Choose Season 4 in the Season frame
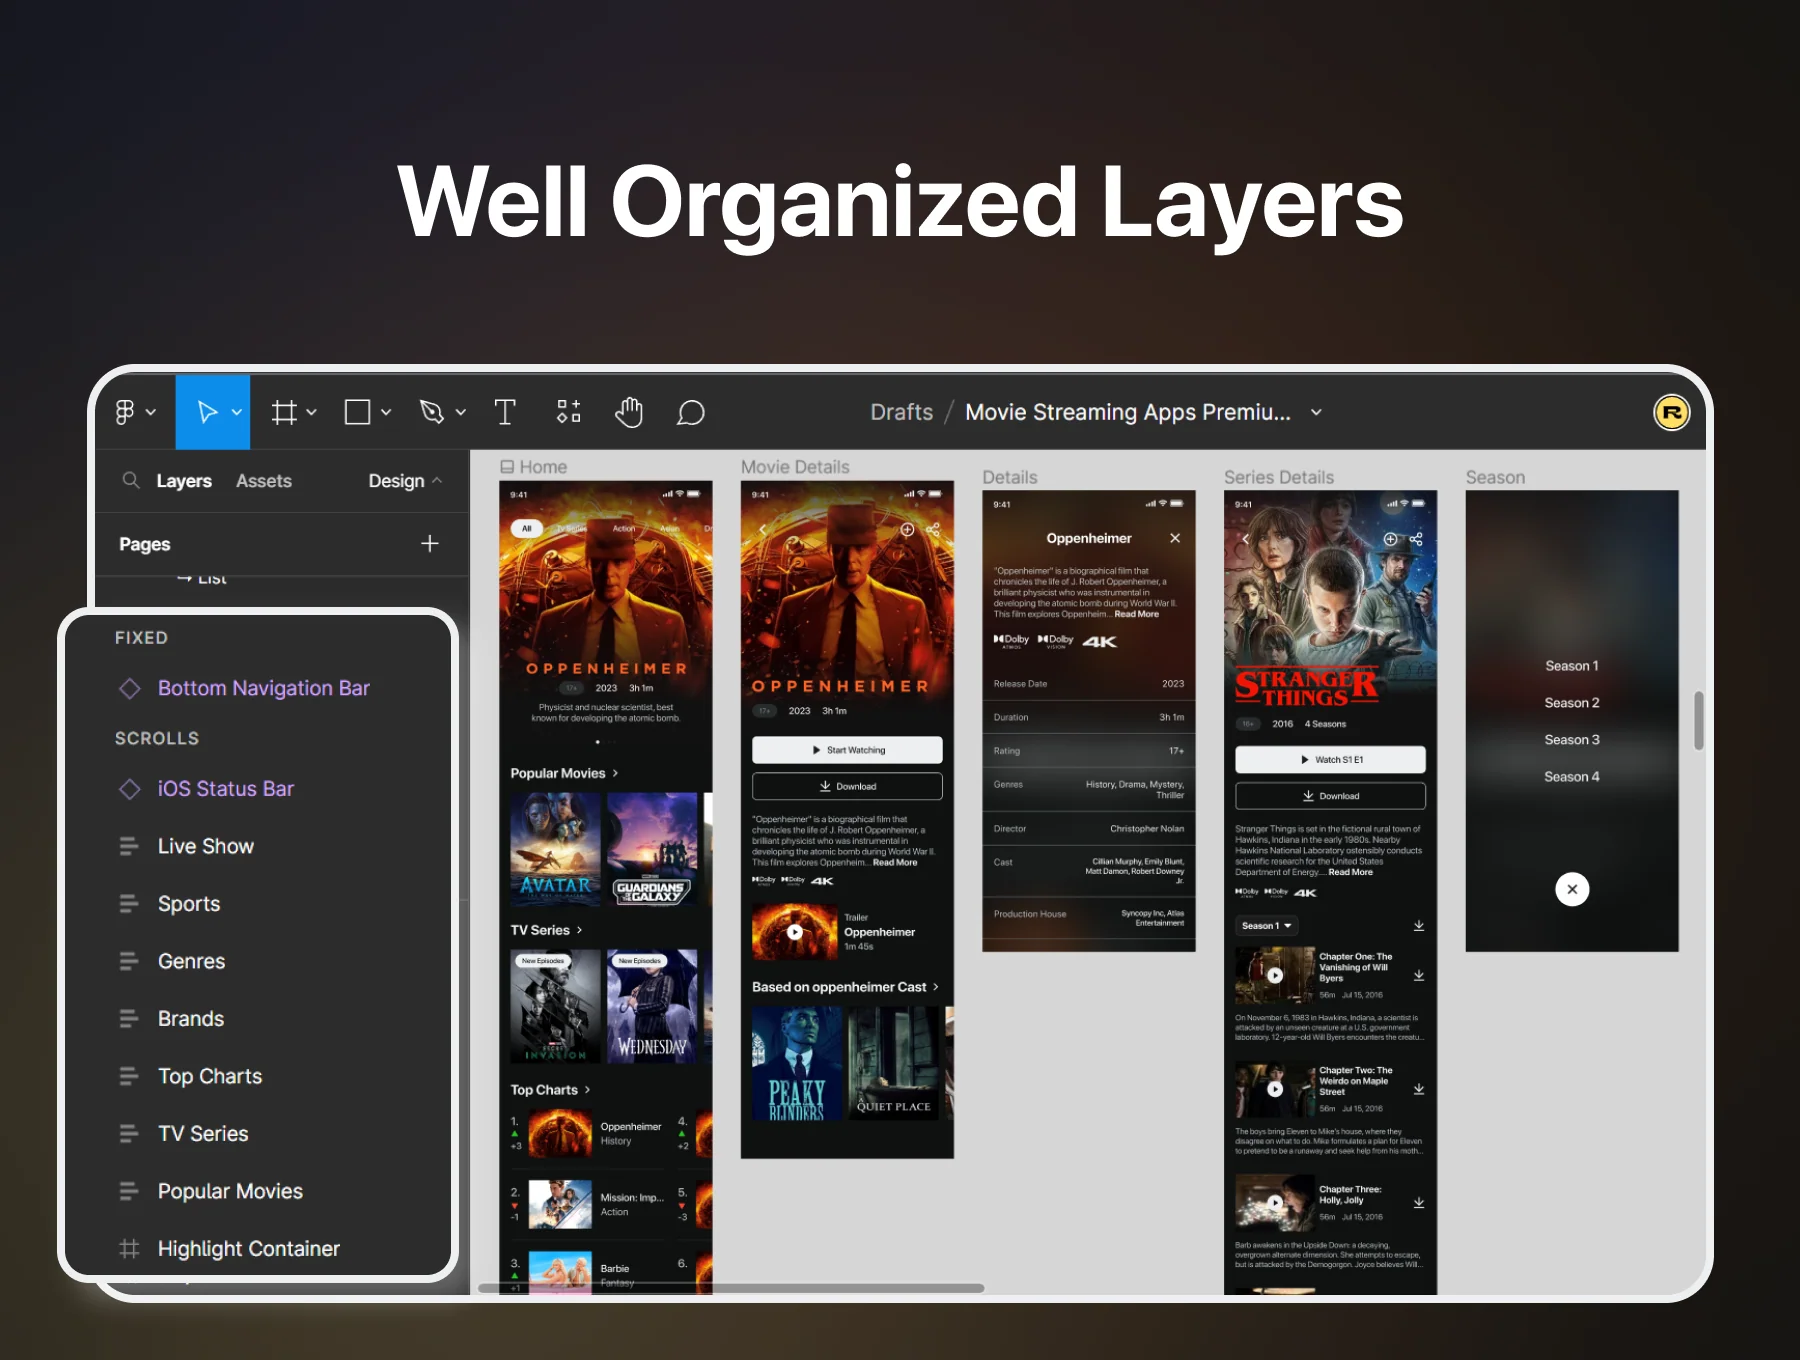Image resolution: width=1800 pixels, height=1360 pixels. tap(1571, 777)
